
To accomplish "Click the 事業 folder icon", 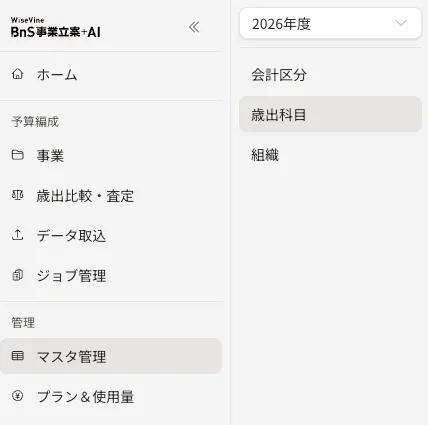I will [x=18, y=155].
